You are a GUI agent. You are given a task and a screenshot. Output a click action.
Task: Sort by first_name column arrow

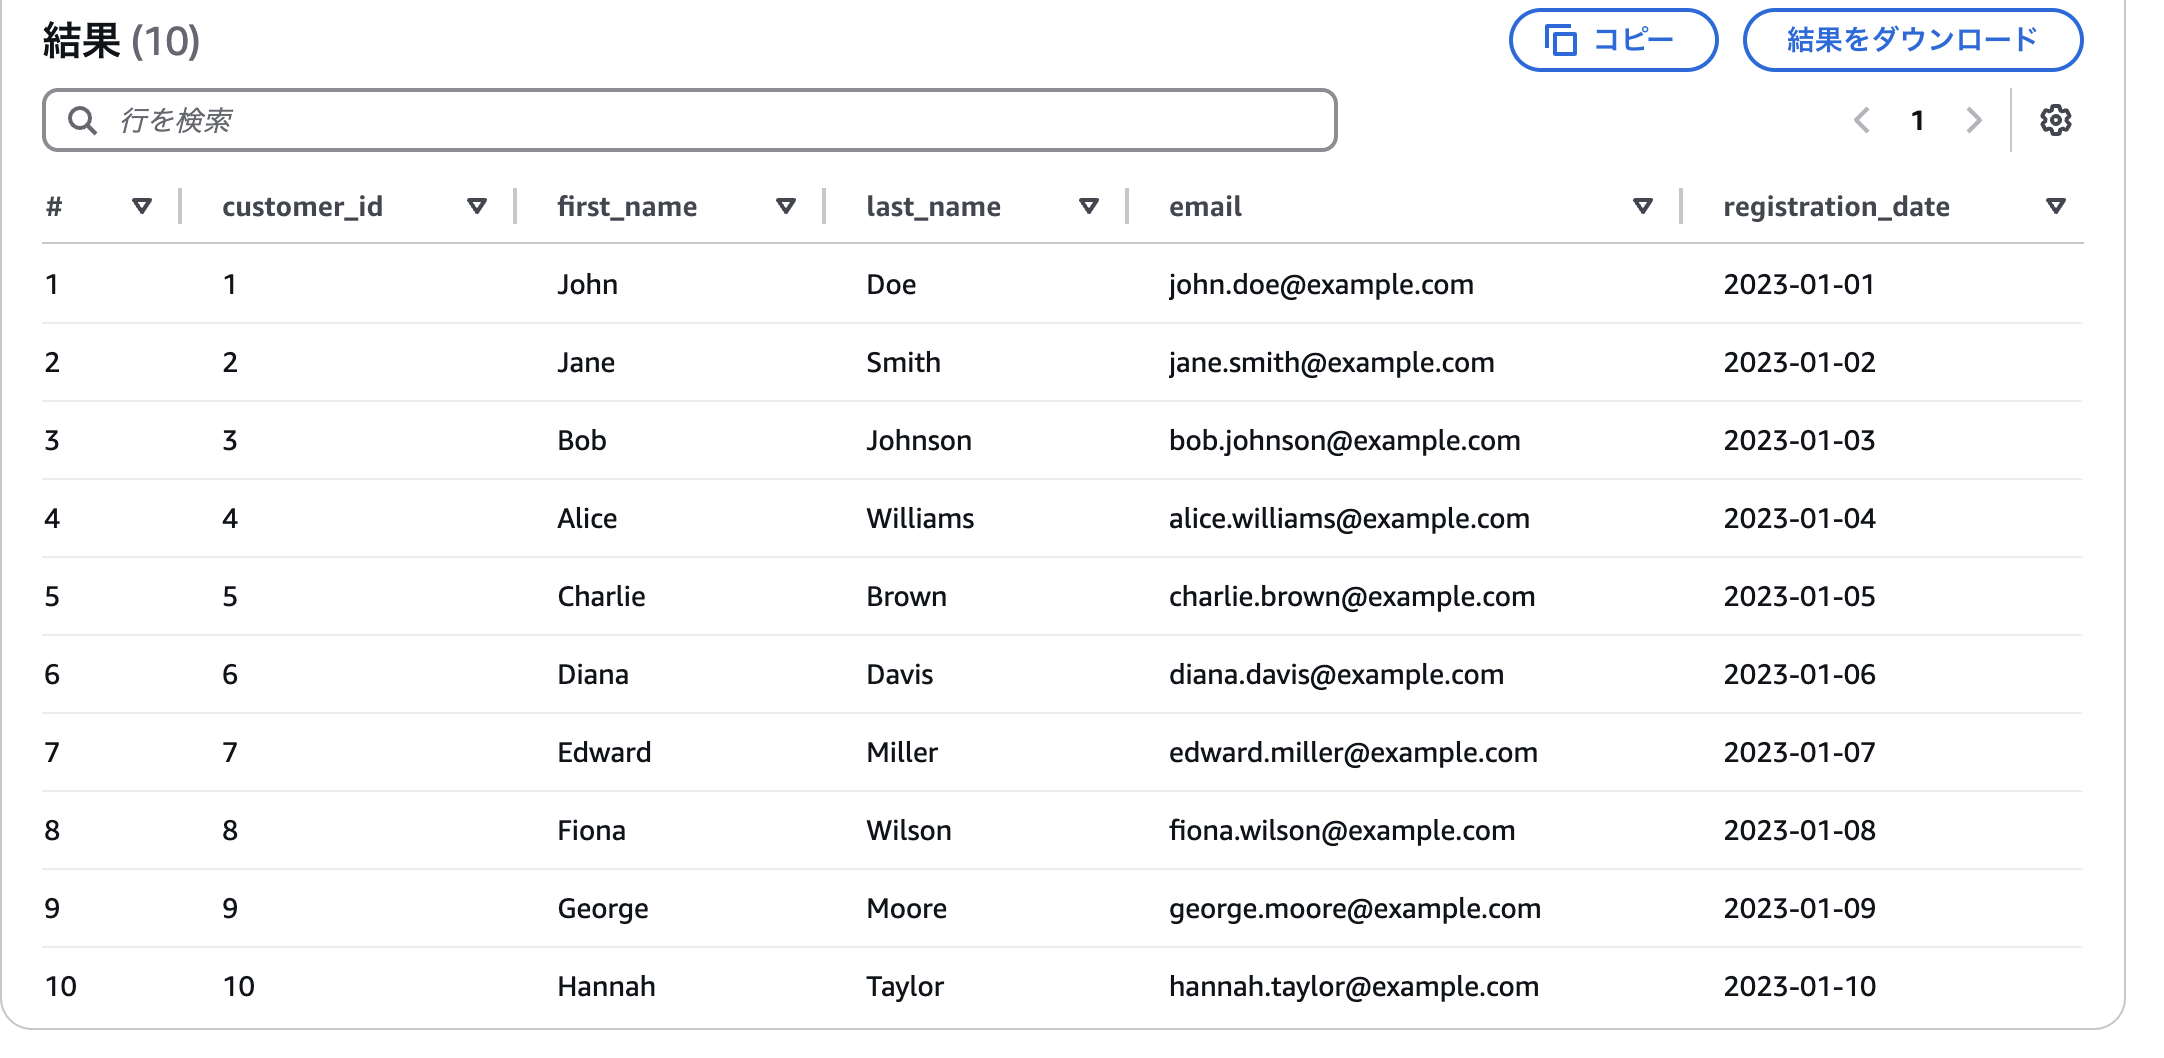(x=786, y=206)
